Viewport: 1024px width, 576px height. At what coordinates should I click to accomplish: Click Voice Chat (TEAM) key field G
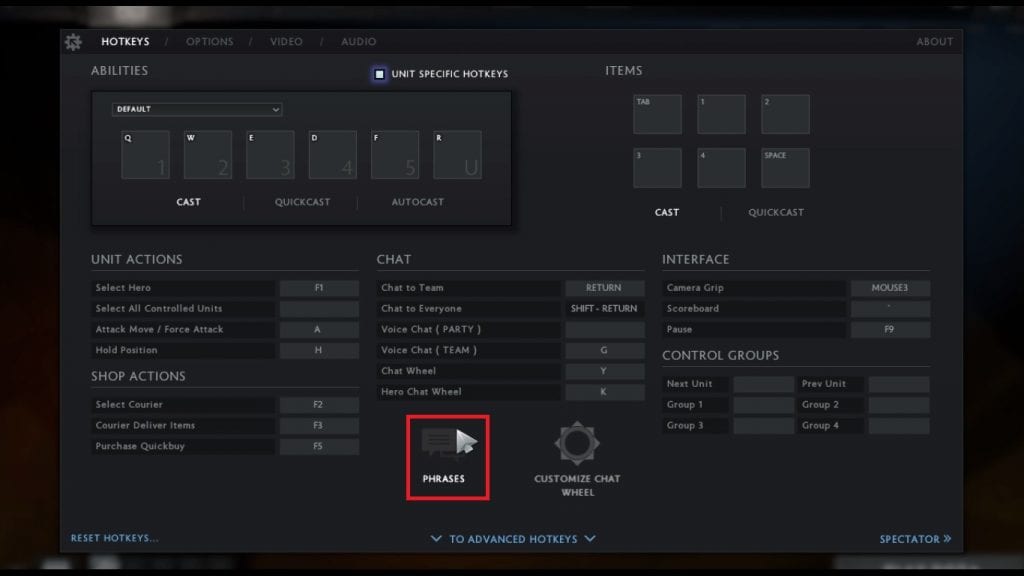coord(604,351)
